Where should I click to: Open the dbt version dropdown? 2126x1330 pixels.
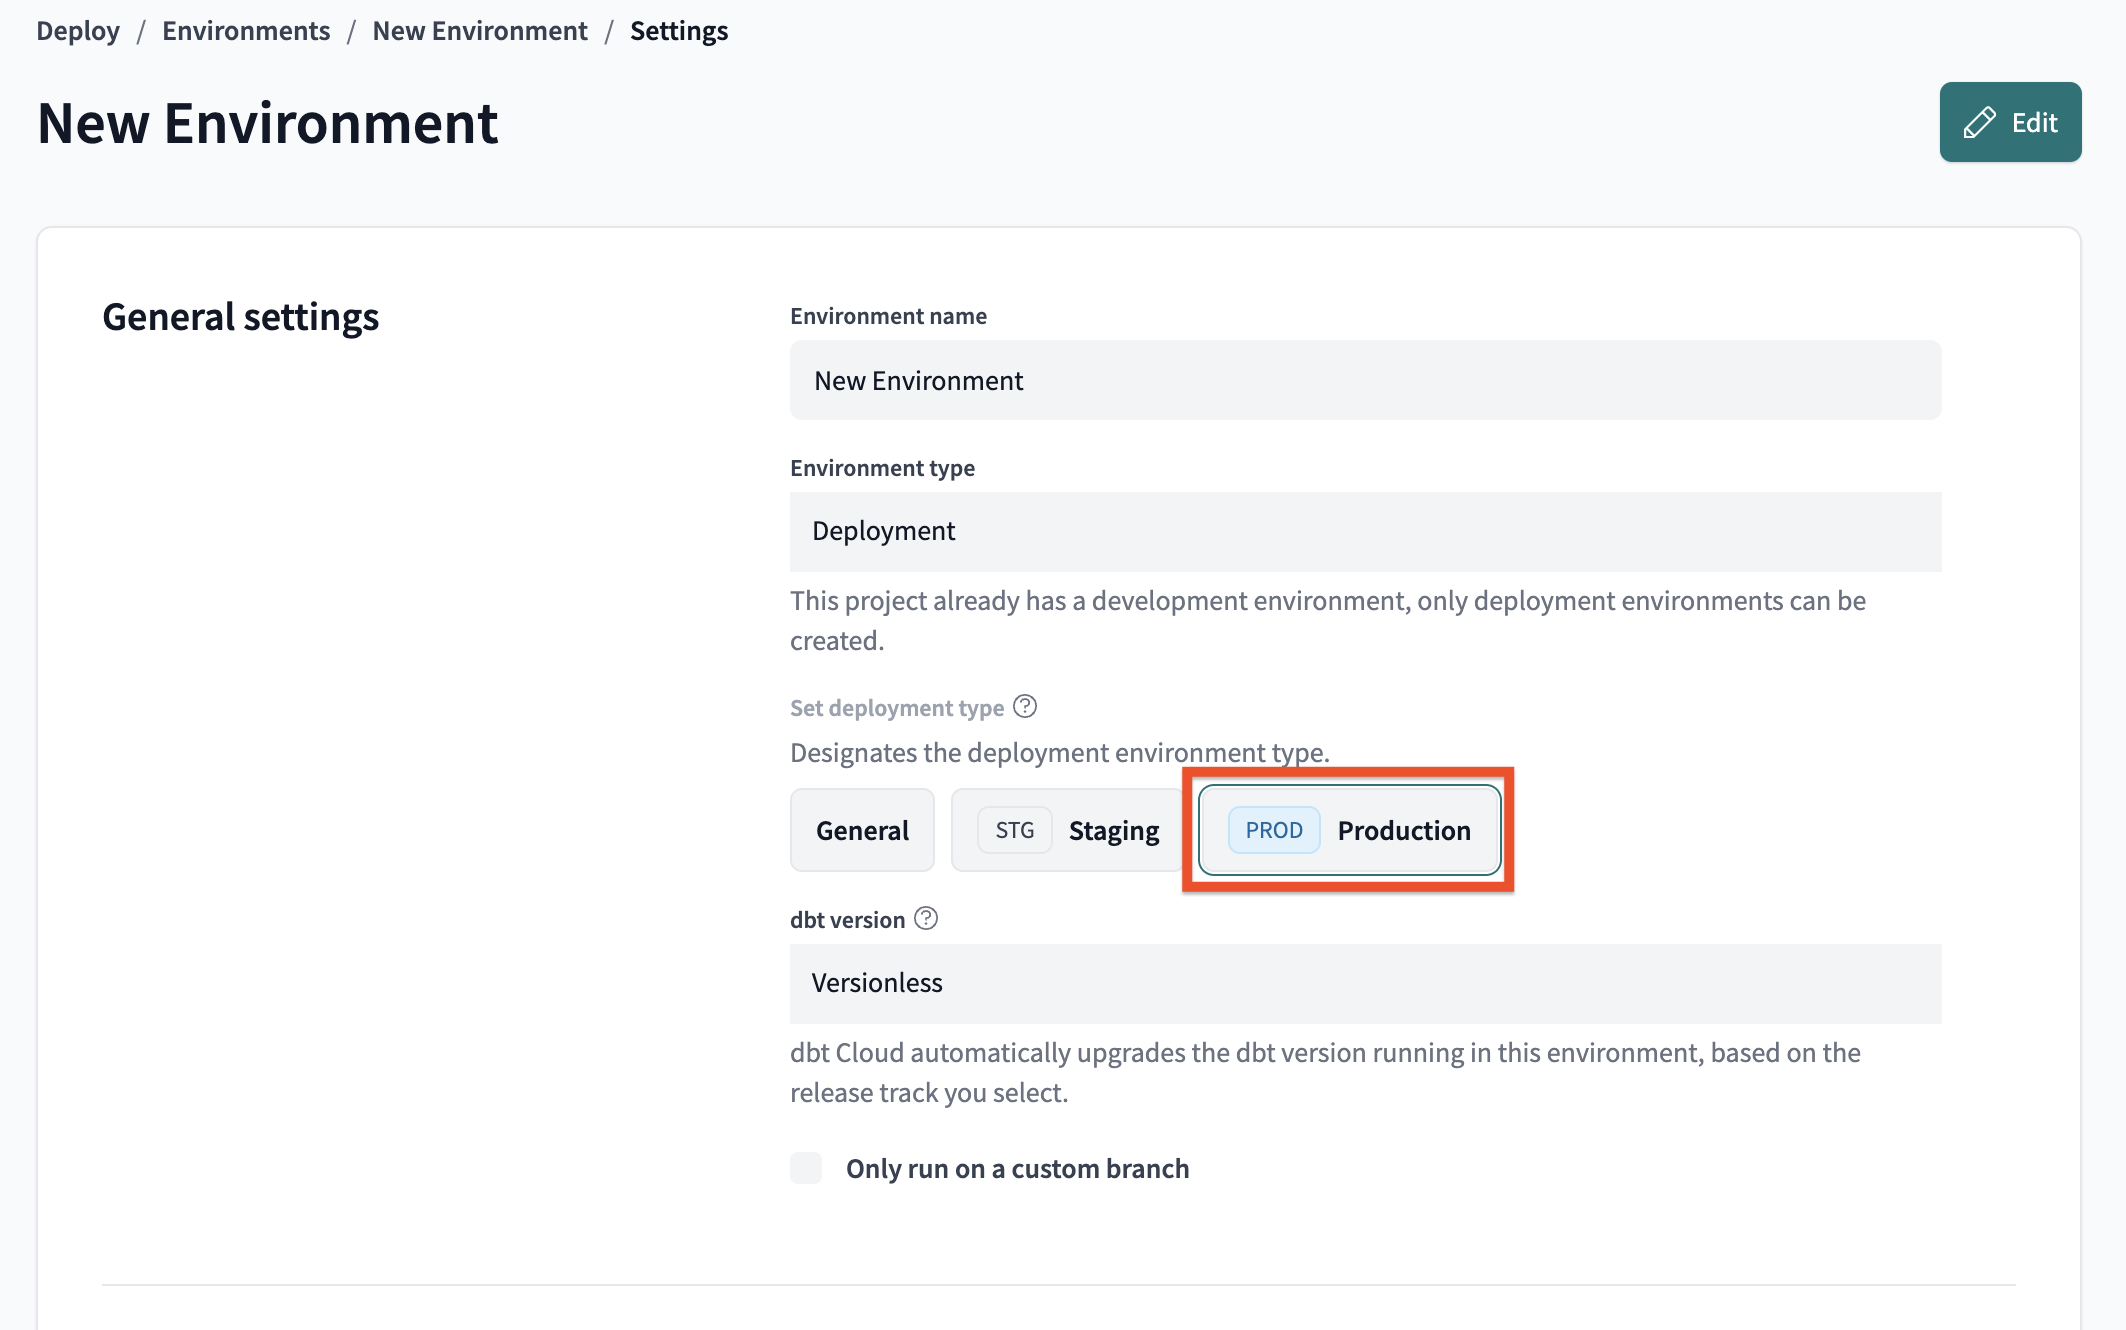pos(1365,982)
